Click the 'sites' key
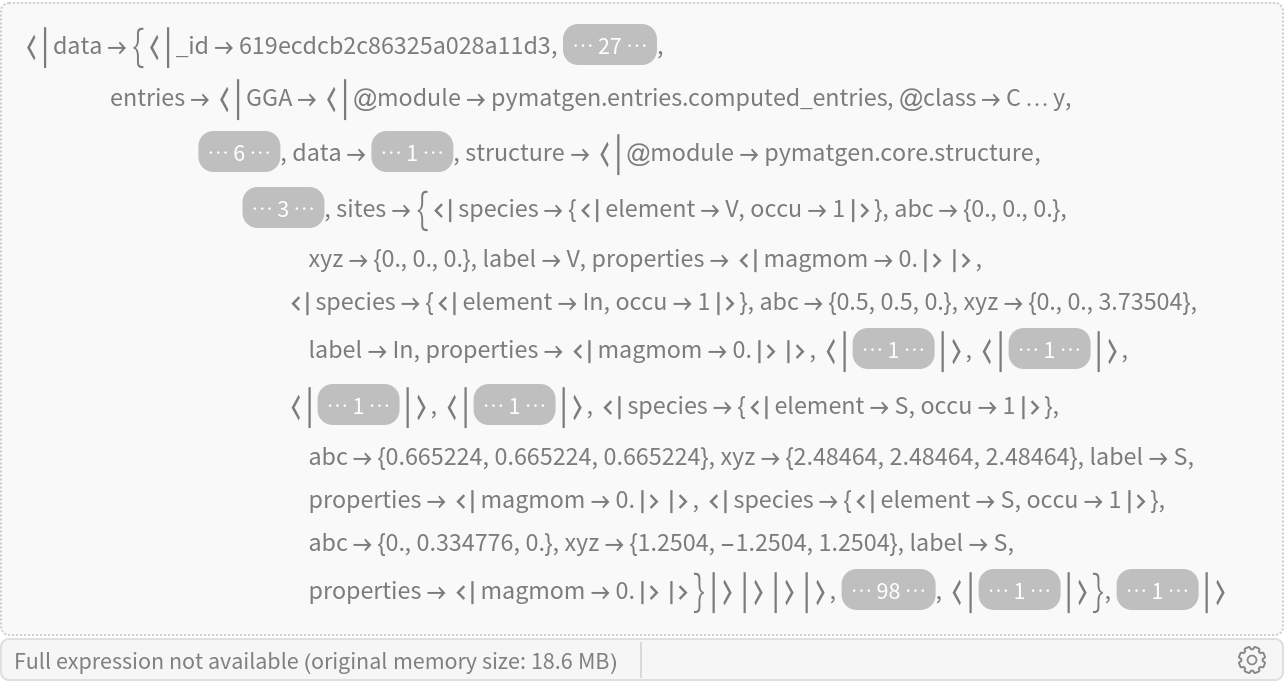The height and width of the screenshot is (682, 1284). tap(361, 209)
